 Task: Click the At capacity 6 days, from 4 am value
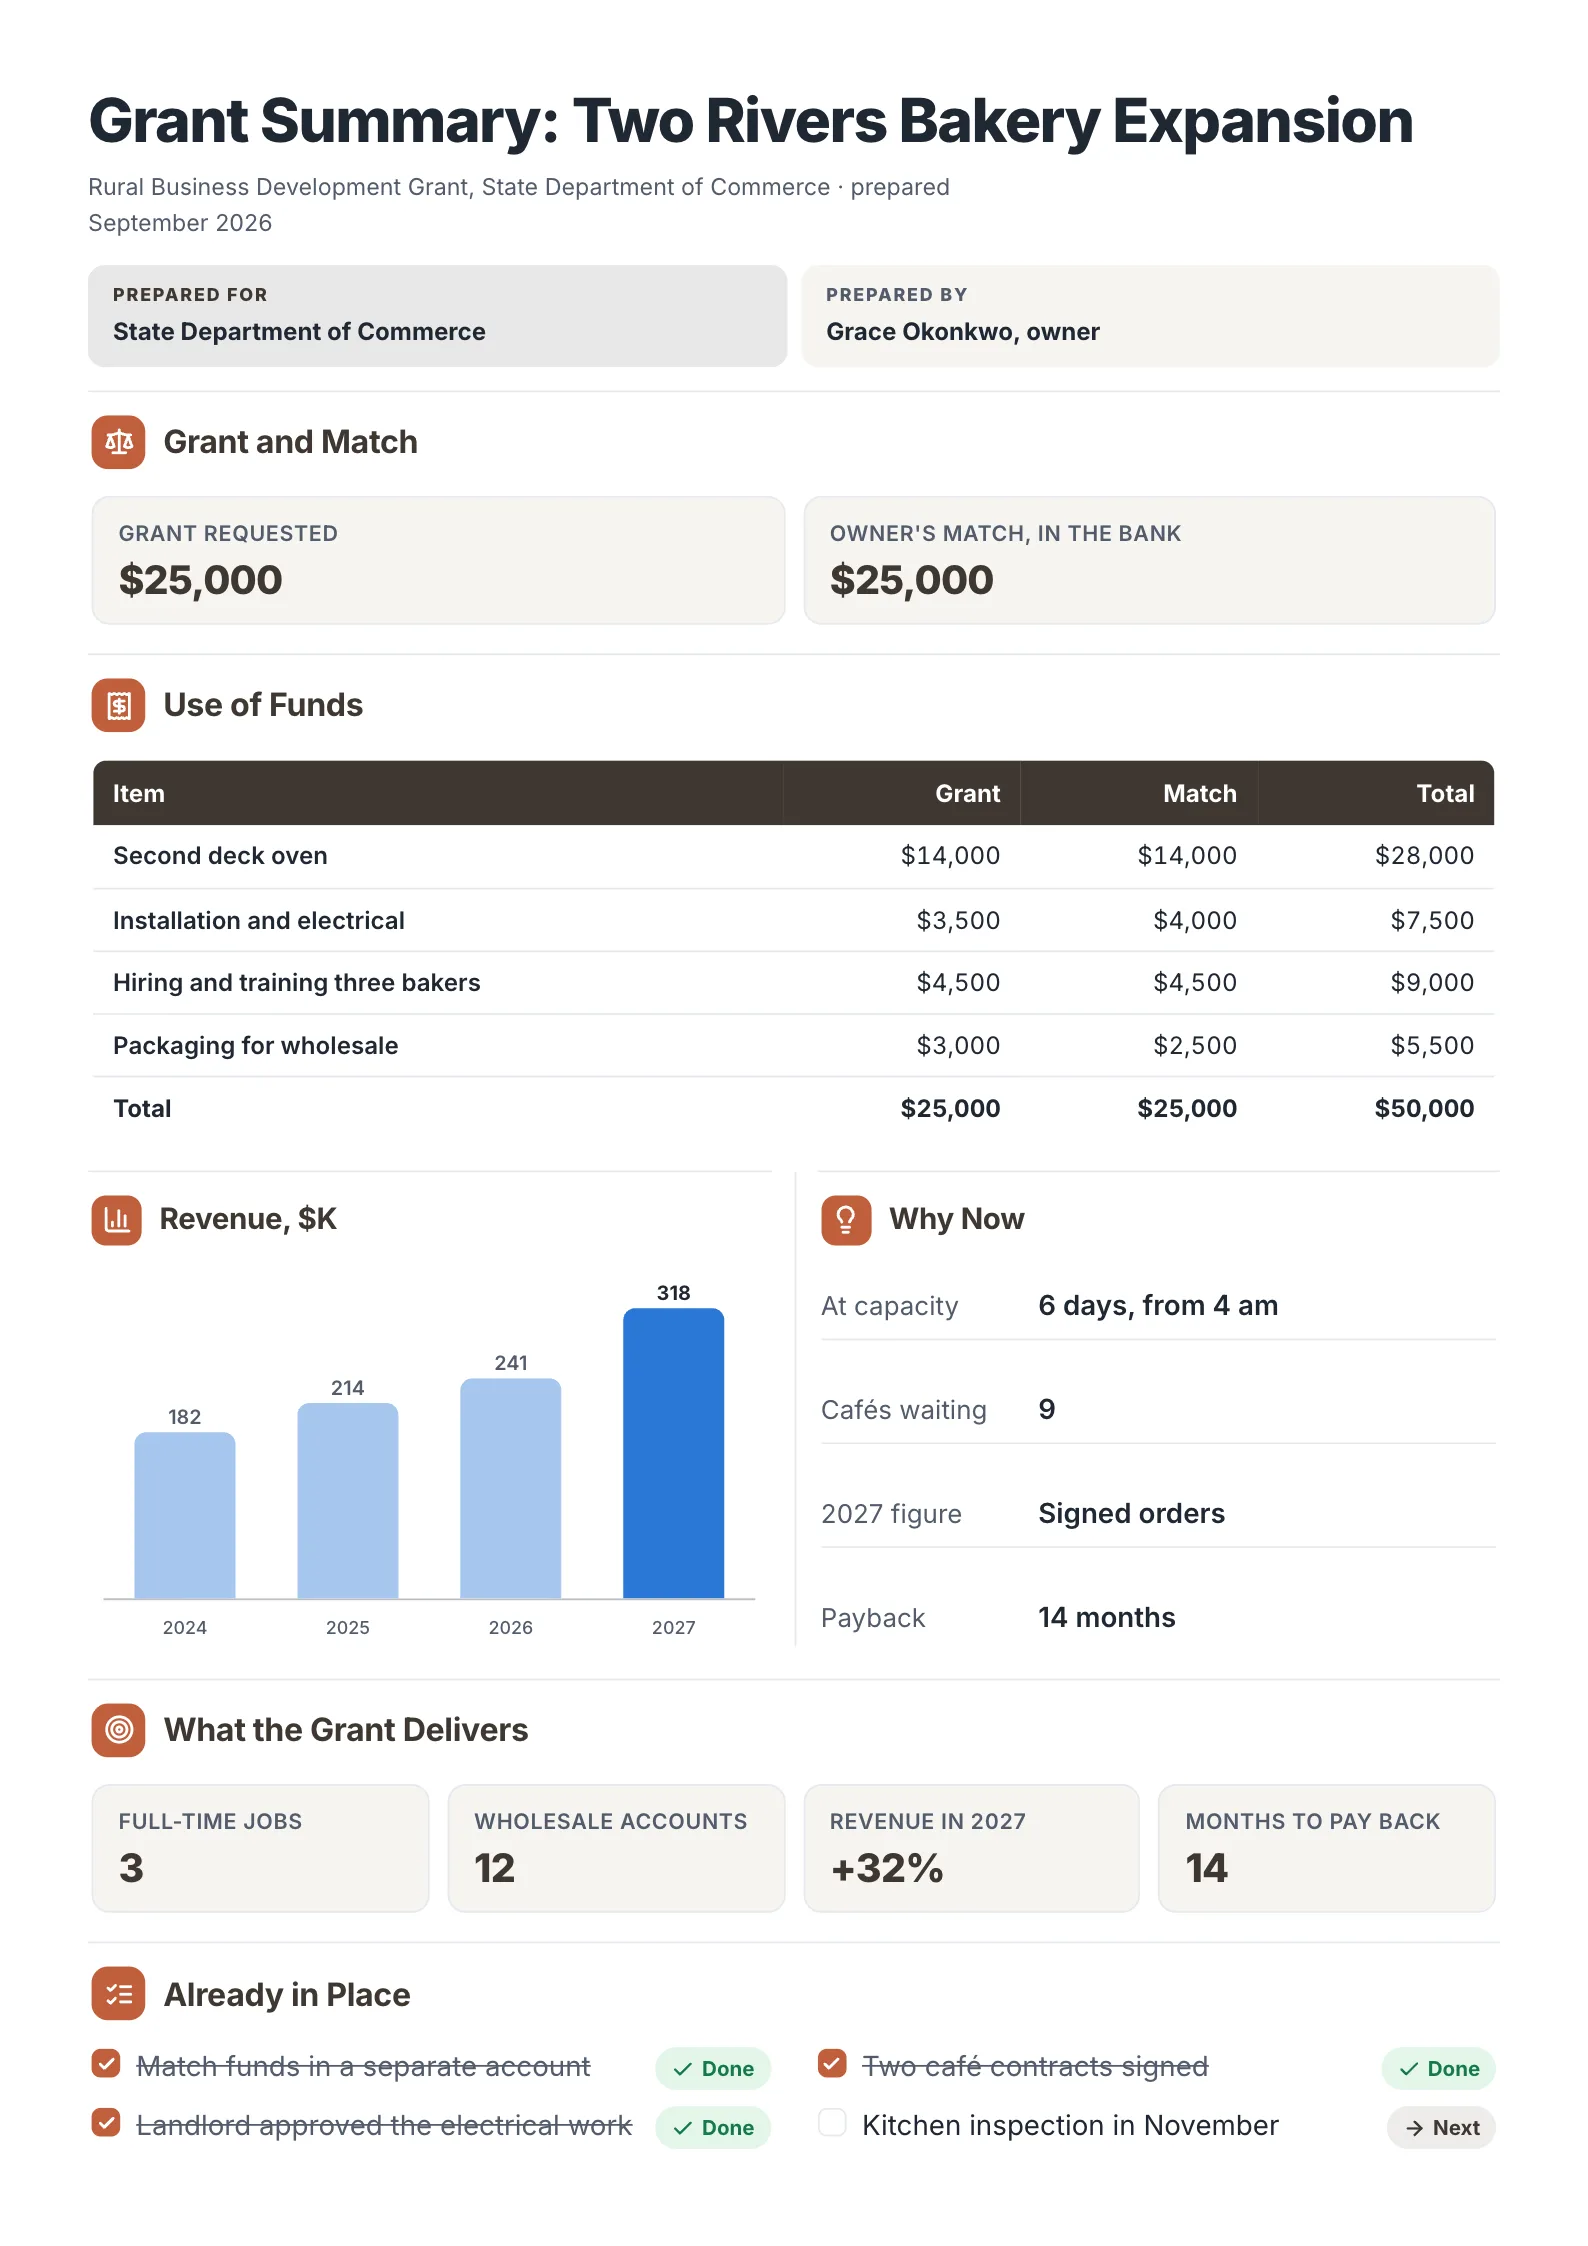coord(1158,1306)
